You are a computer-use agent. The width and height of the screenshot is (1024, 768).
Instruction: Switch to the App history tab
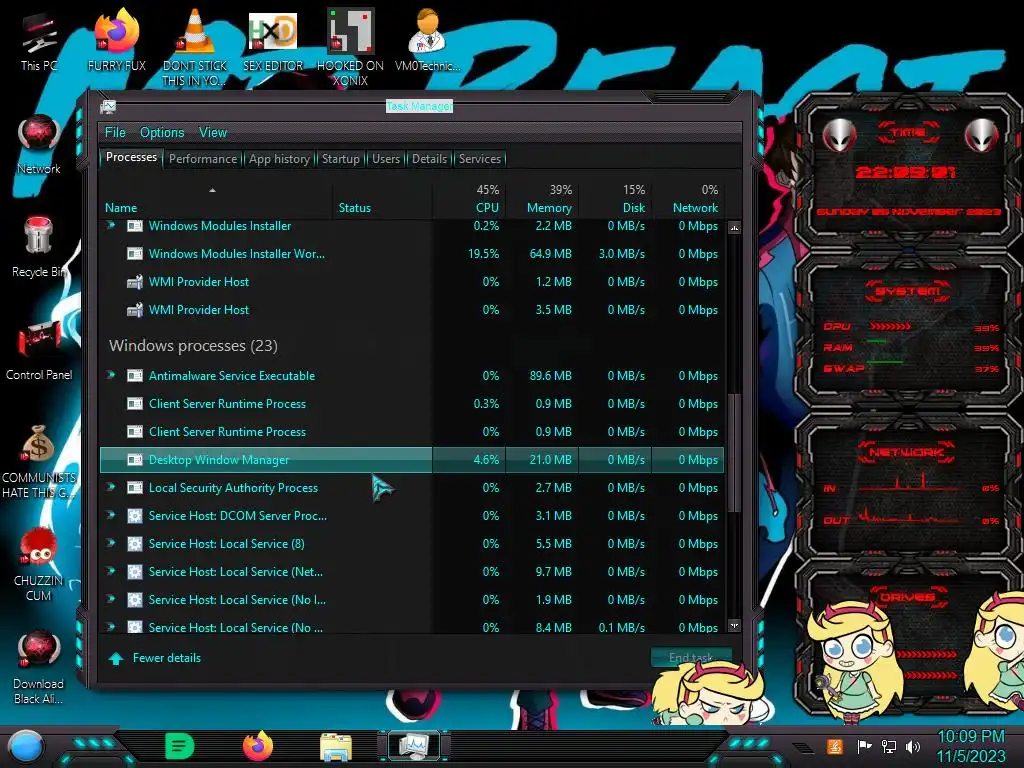tap(280, 159)
